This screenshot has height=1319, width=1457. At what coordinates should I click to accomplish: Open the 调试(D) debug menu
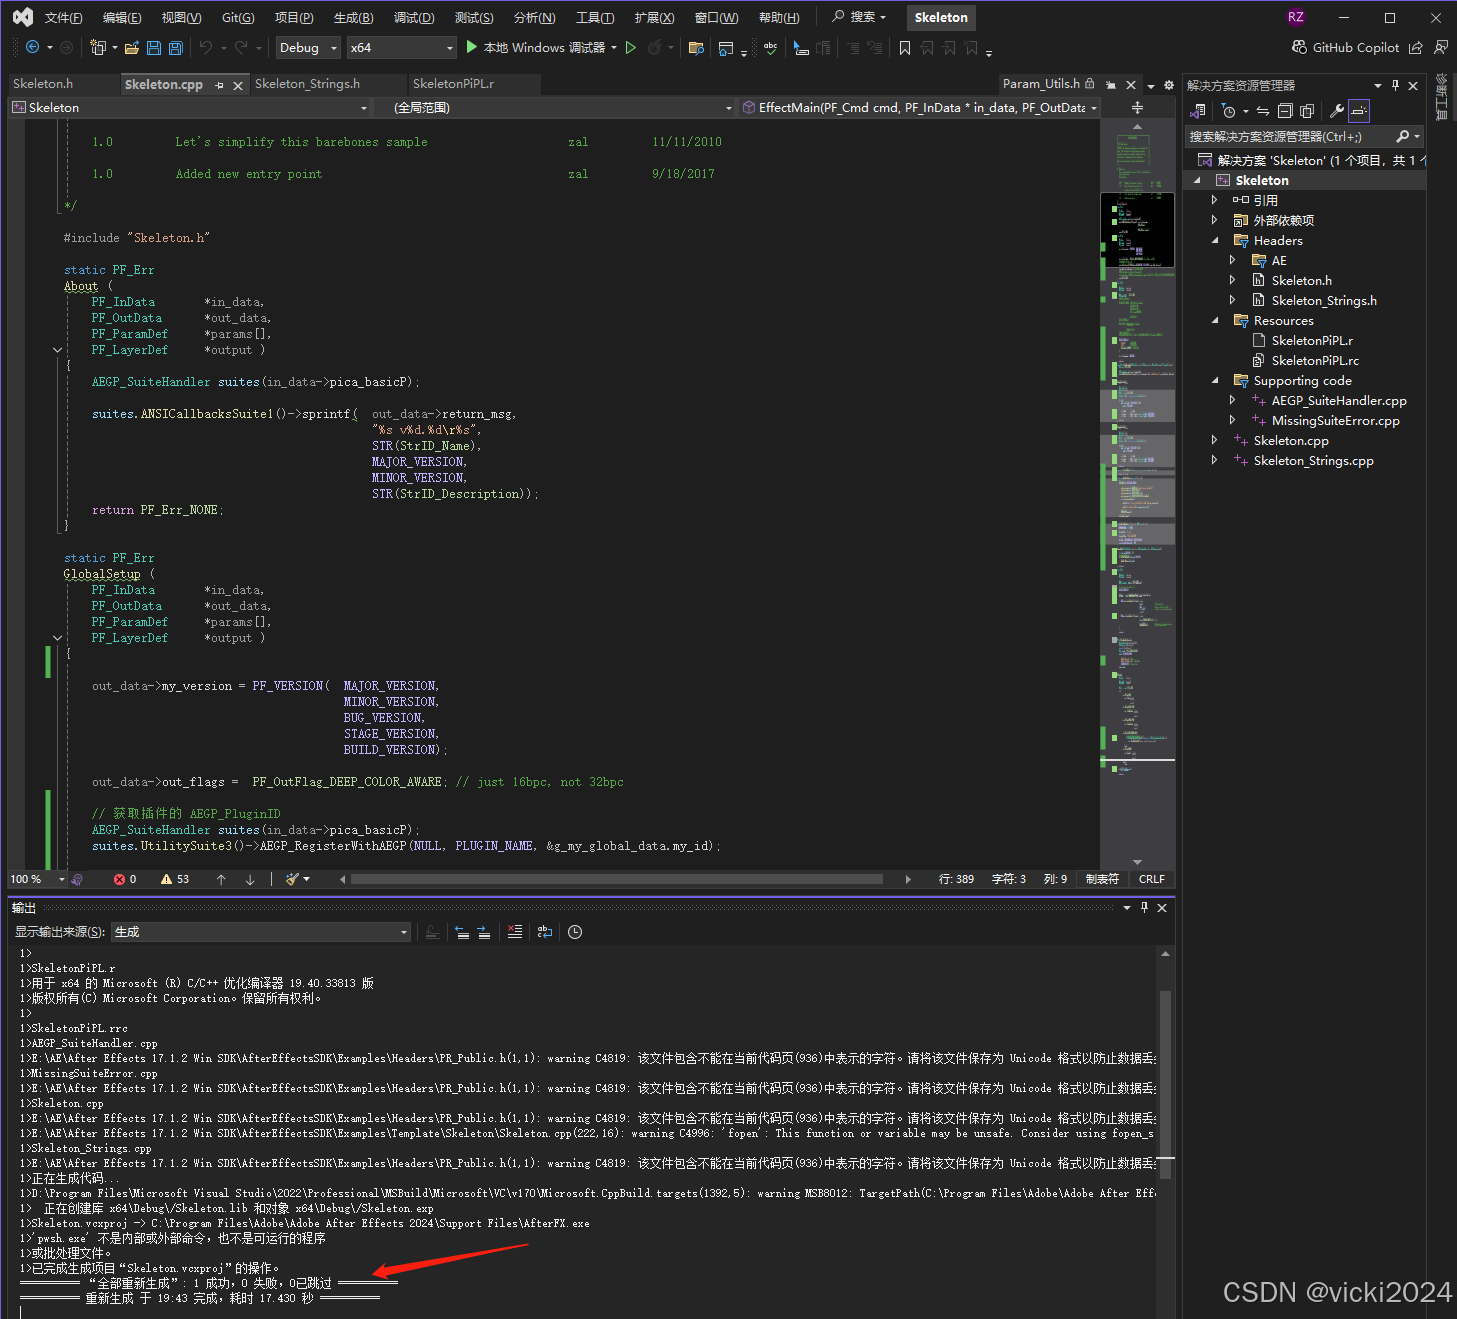(x=414, y=17)
